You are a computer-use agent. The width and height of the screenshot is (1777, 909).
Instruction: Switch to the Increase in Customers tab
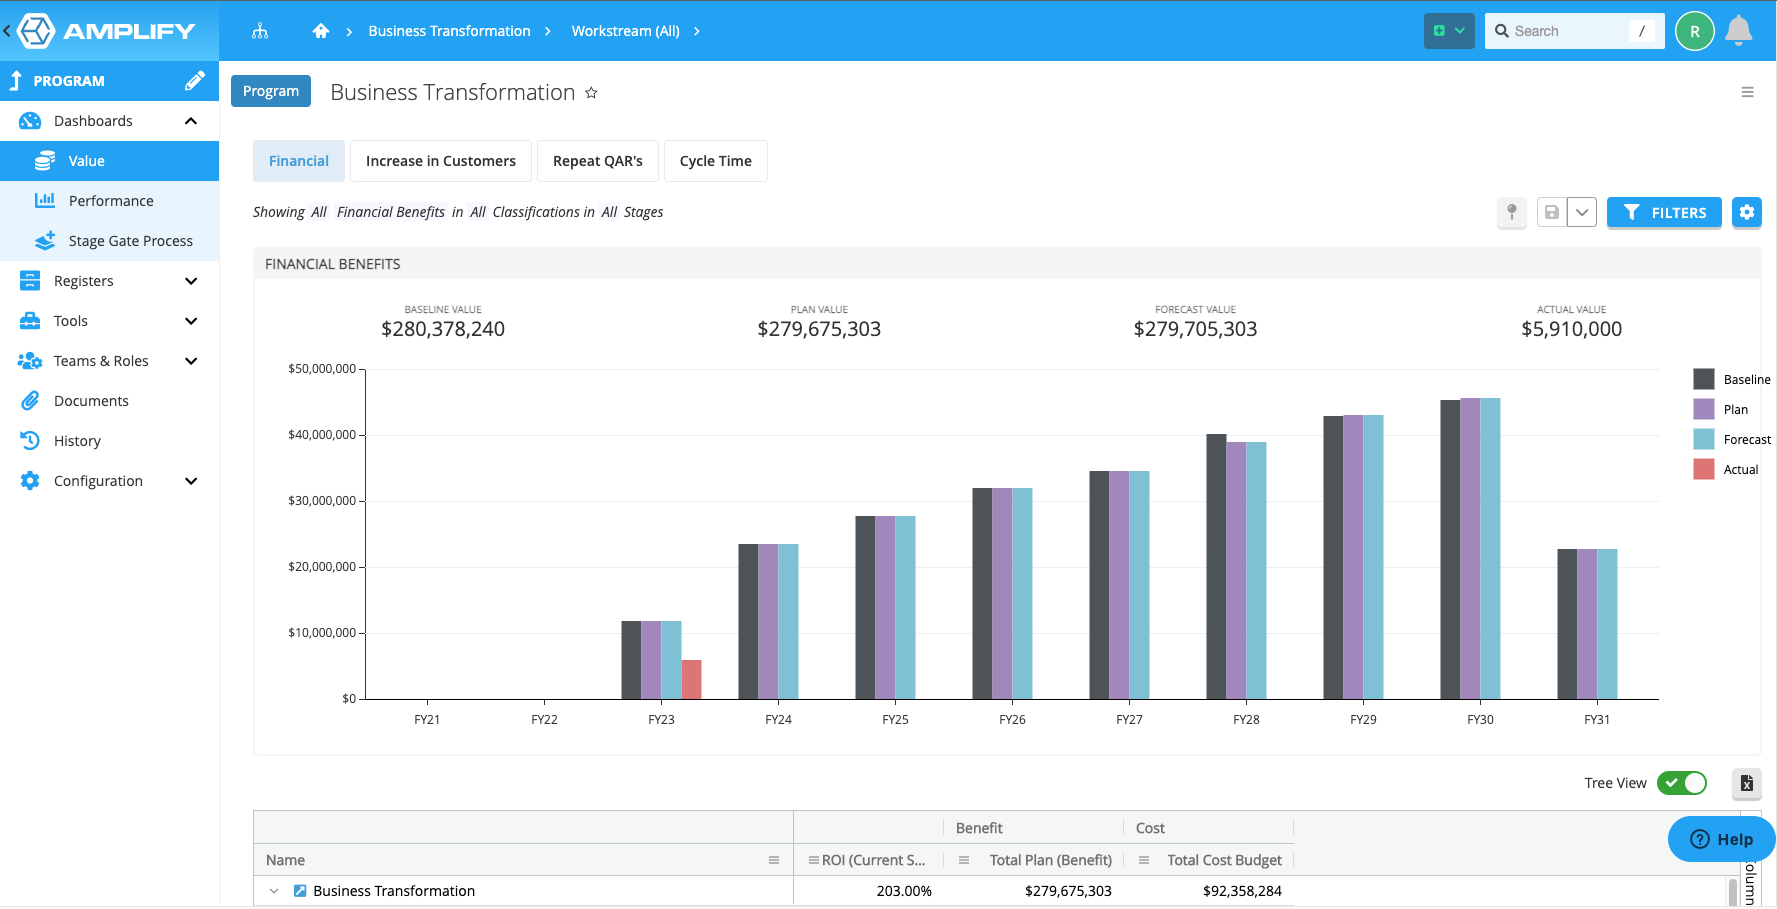coord(440,160)
